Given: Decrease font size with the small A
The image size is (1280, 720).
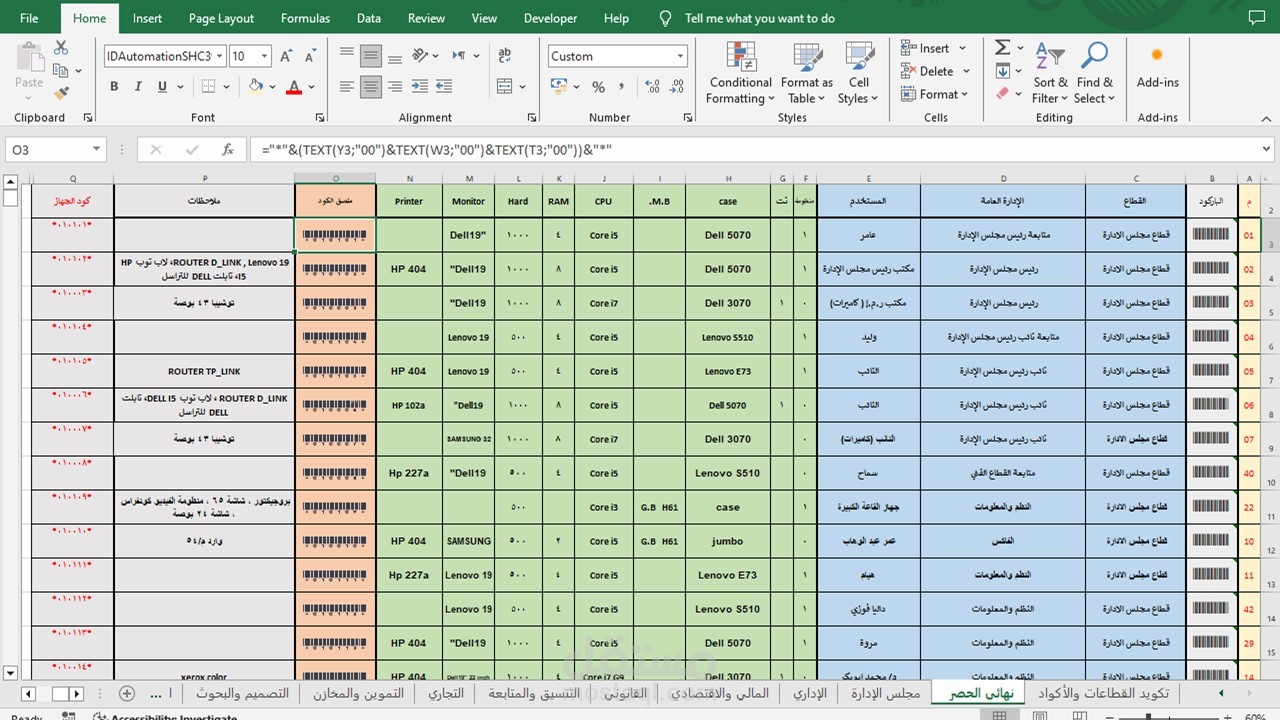Looking at the screenshot, I should (x=310, y=56).
